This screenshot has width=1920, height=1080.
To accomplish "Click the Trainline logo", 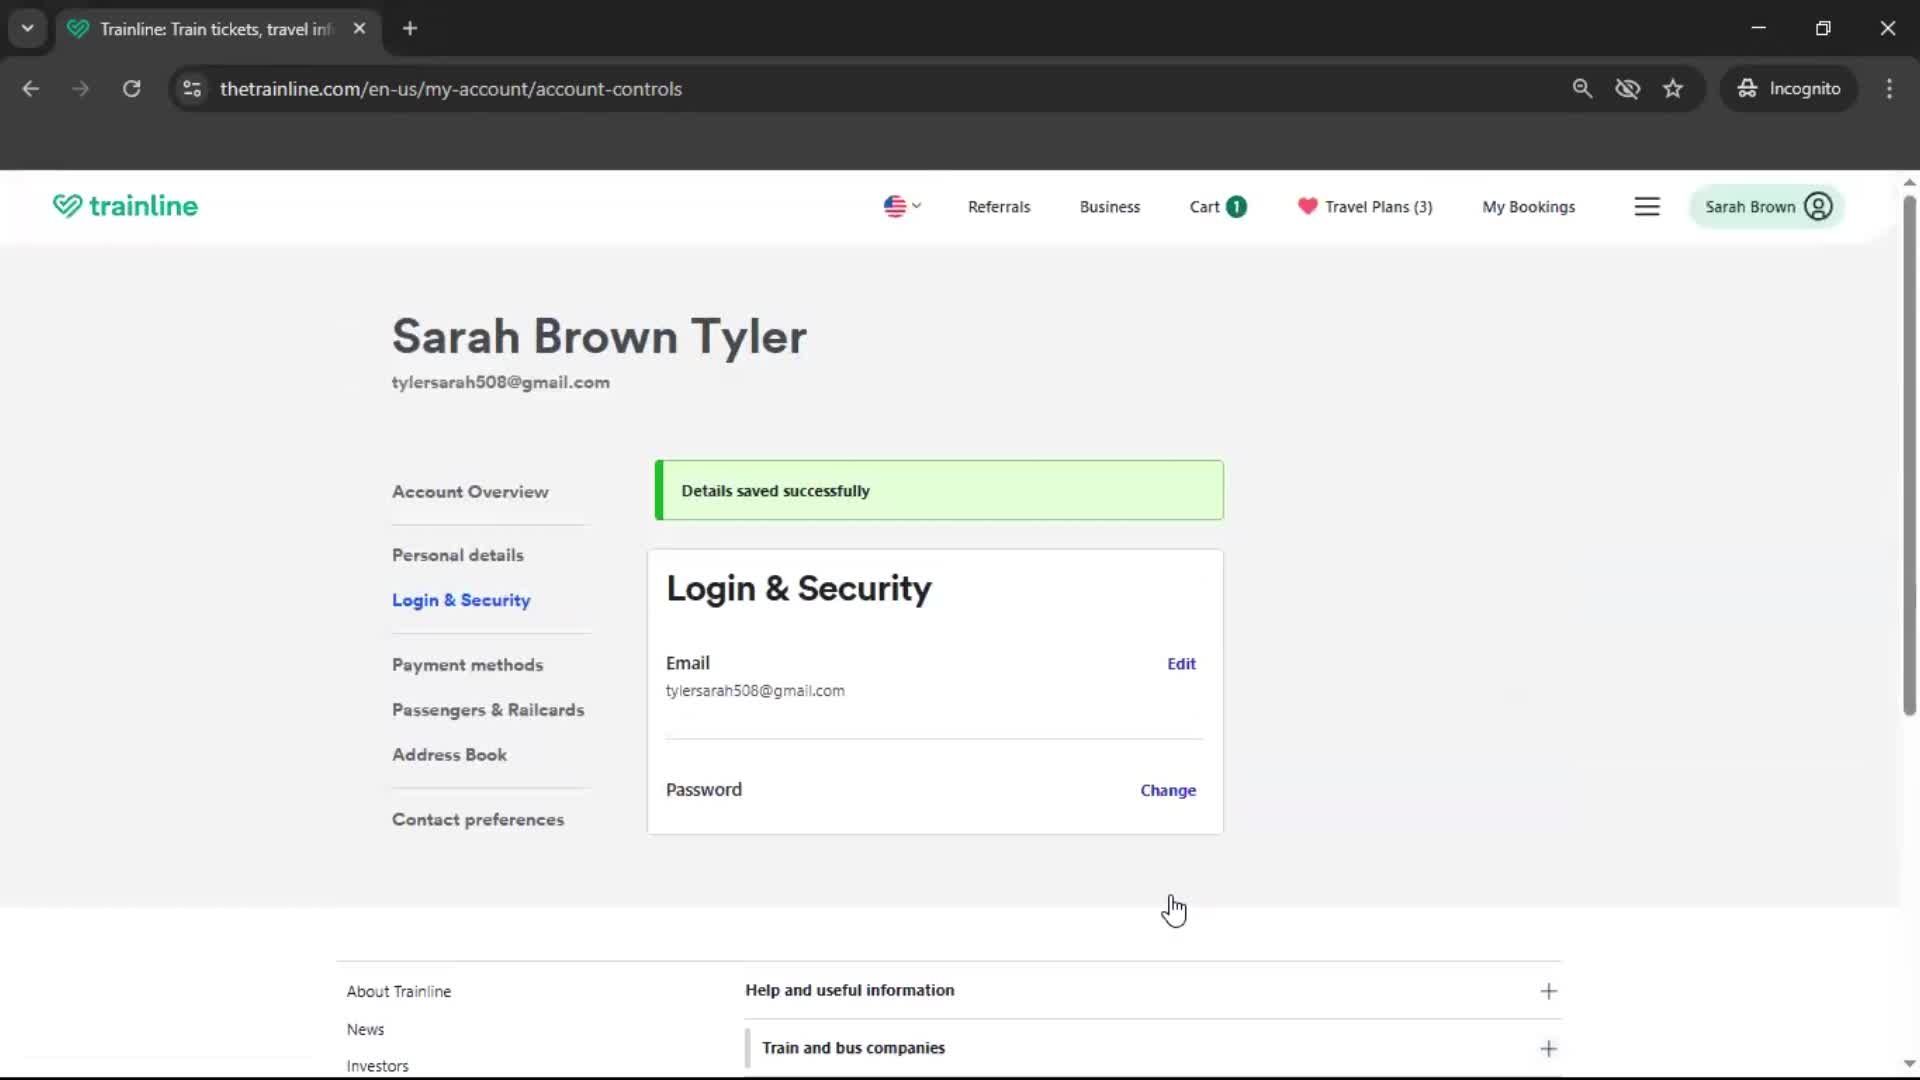I will coord(124,206).
